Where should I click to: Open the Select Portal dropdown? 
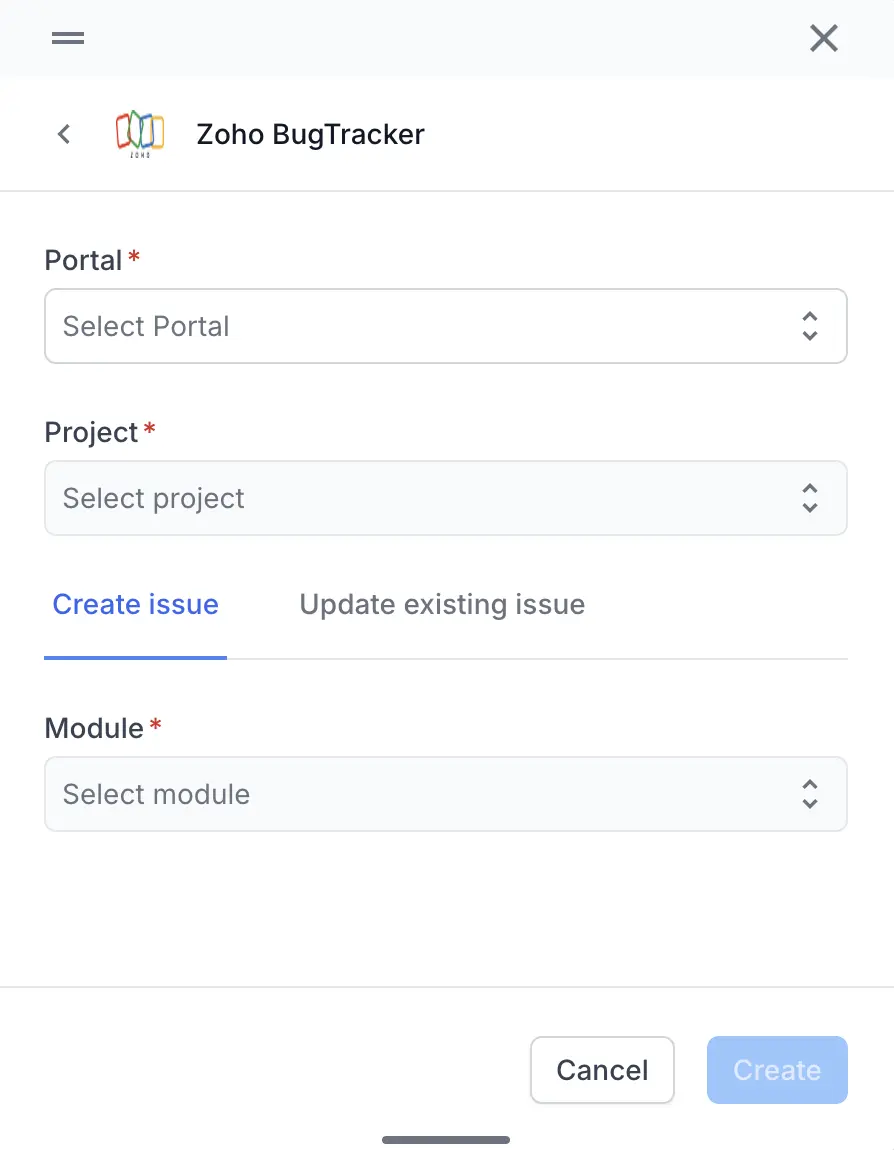tap(446, 326)
